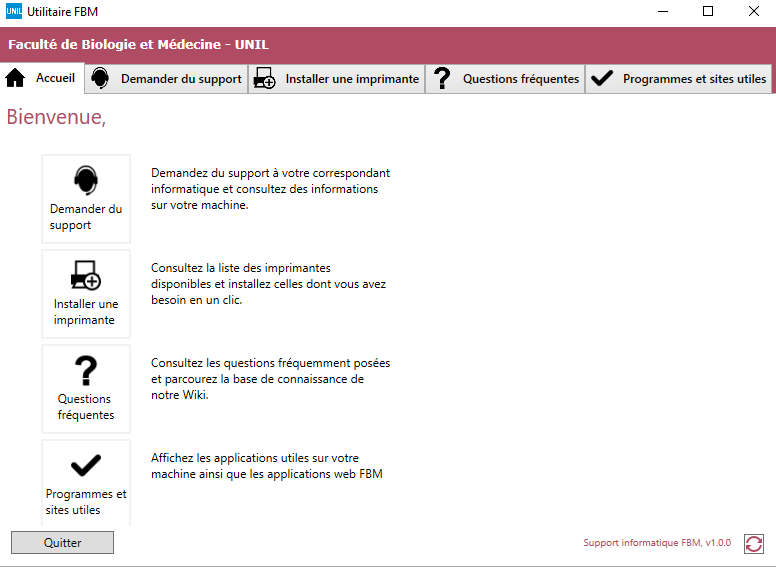
Task: Maximize the Utilitaire FBM window
Action: coord(708,12)
